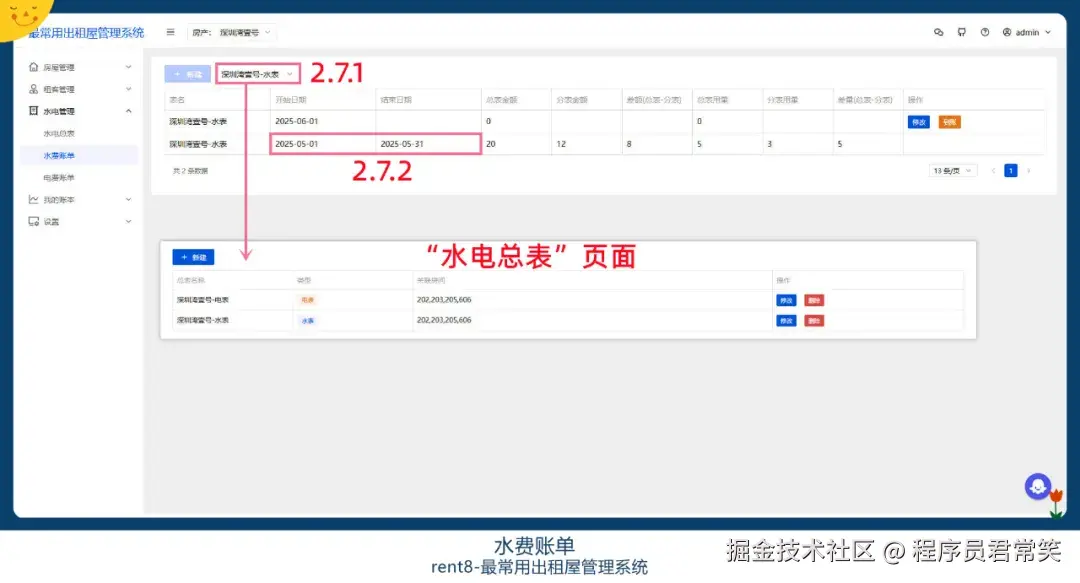Open 我的账本 sidebar menu label
This screenshot has width=1080, height=583.
[59, 200]
